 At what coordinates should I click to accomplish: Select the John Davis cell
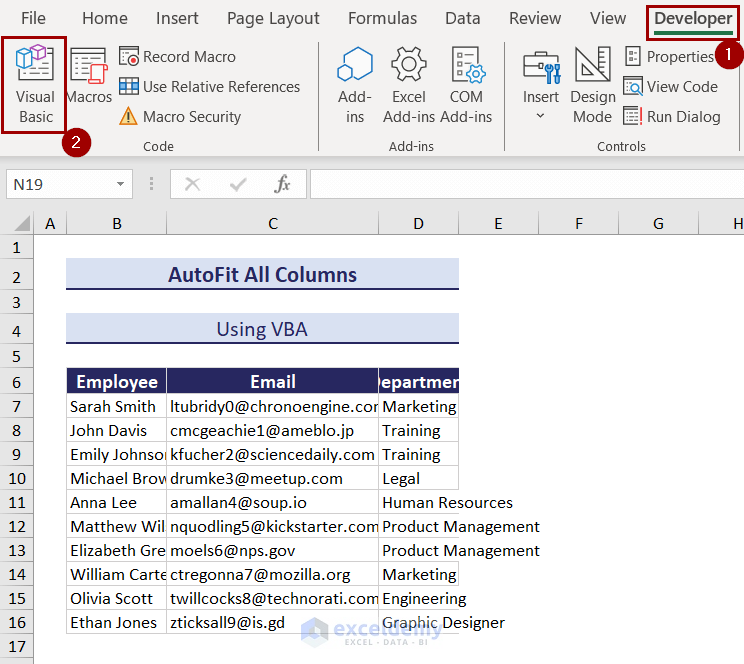117,430
